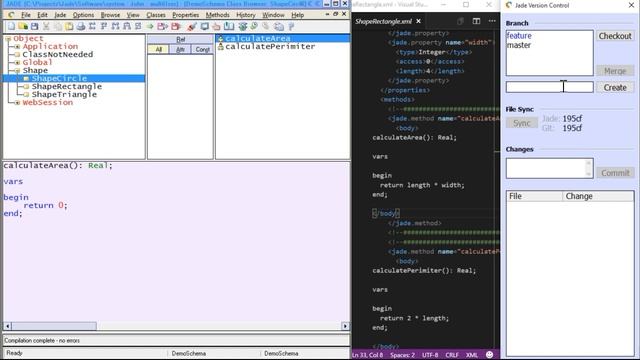The width and height of the screenshot is (640, 360).
Task: Click the Open folder toolbar icon
Action: 23,27
